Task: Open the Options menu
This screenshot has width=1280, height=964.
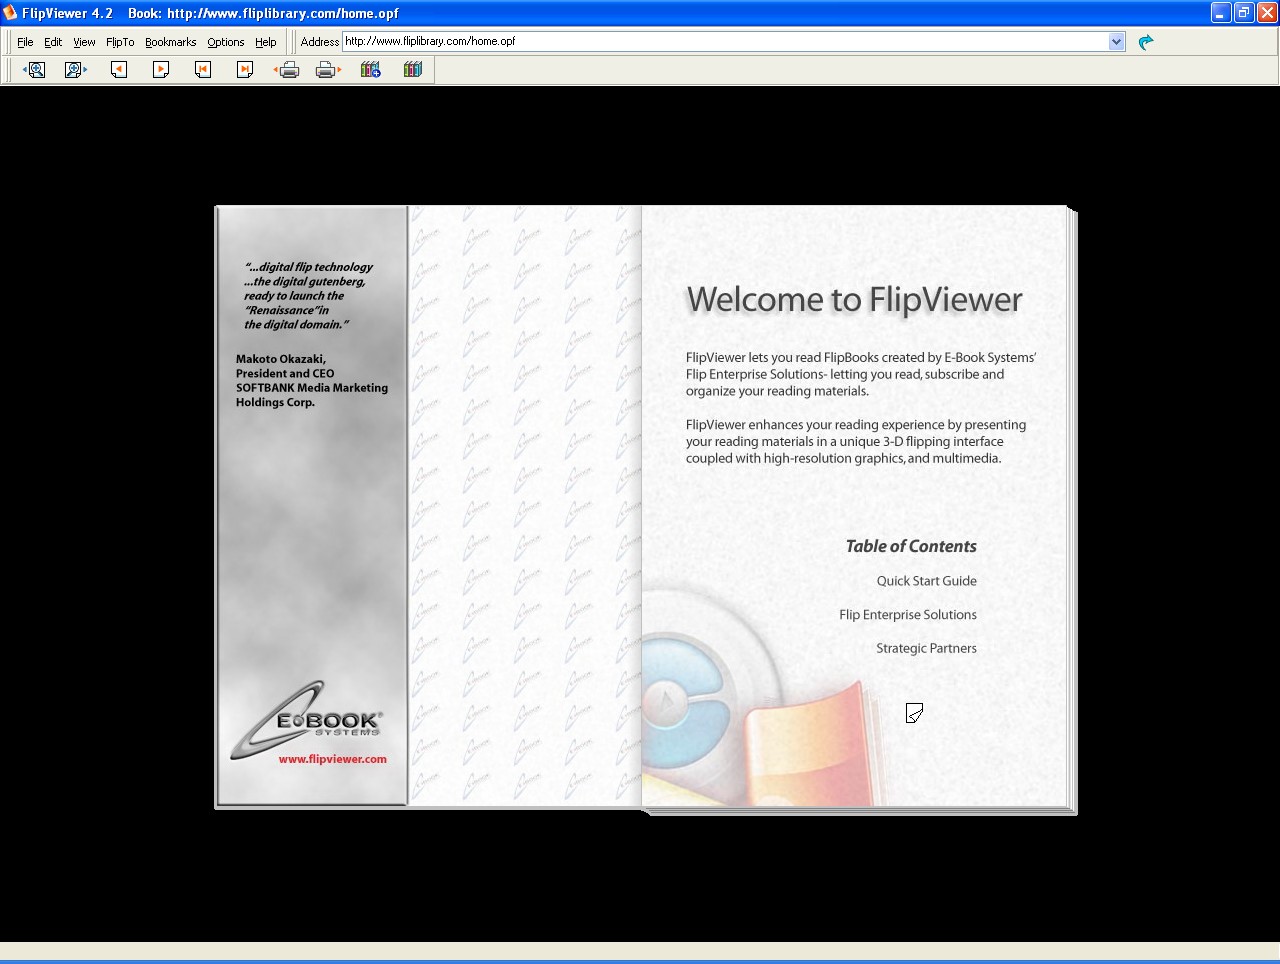Action: [226, 42]
